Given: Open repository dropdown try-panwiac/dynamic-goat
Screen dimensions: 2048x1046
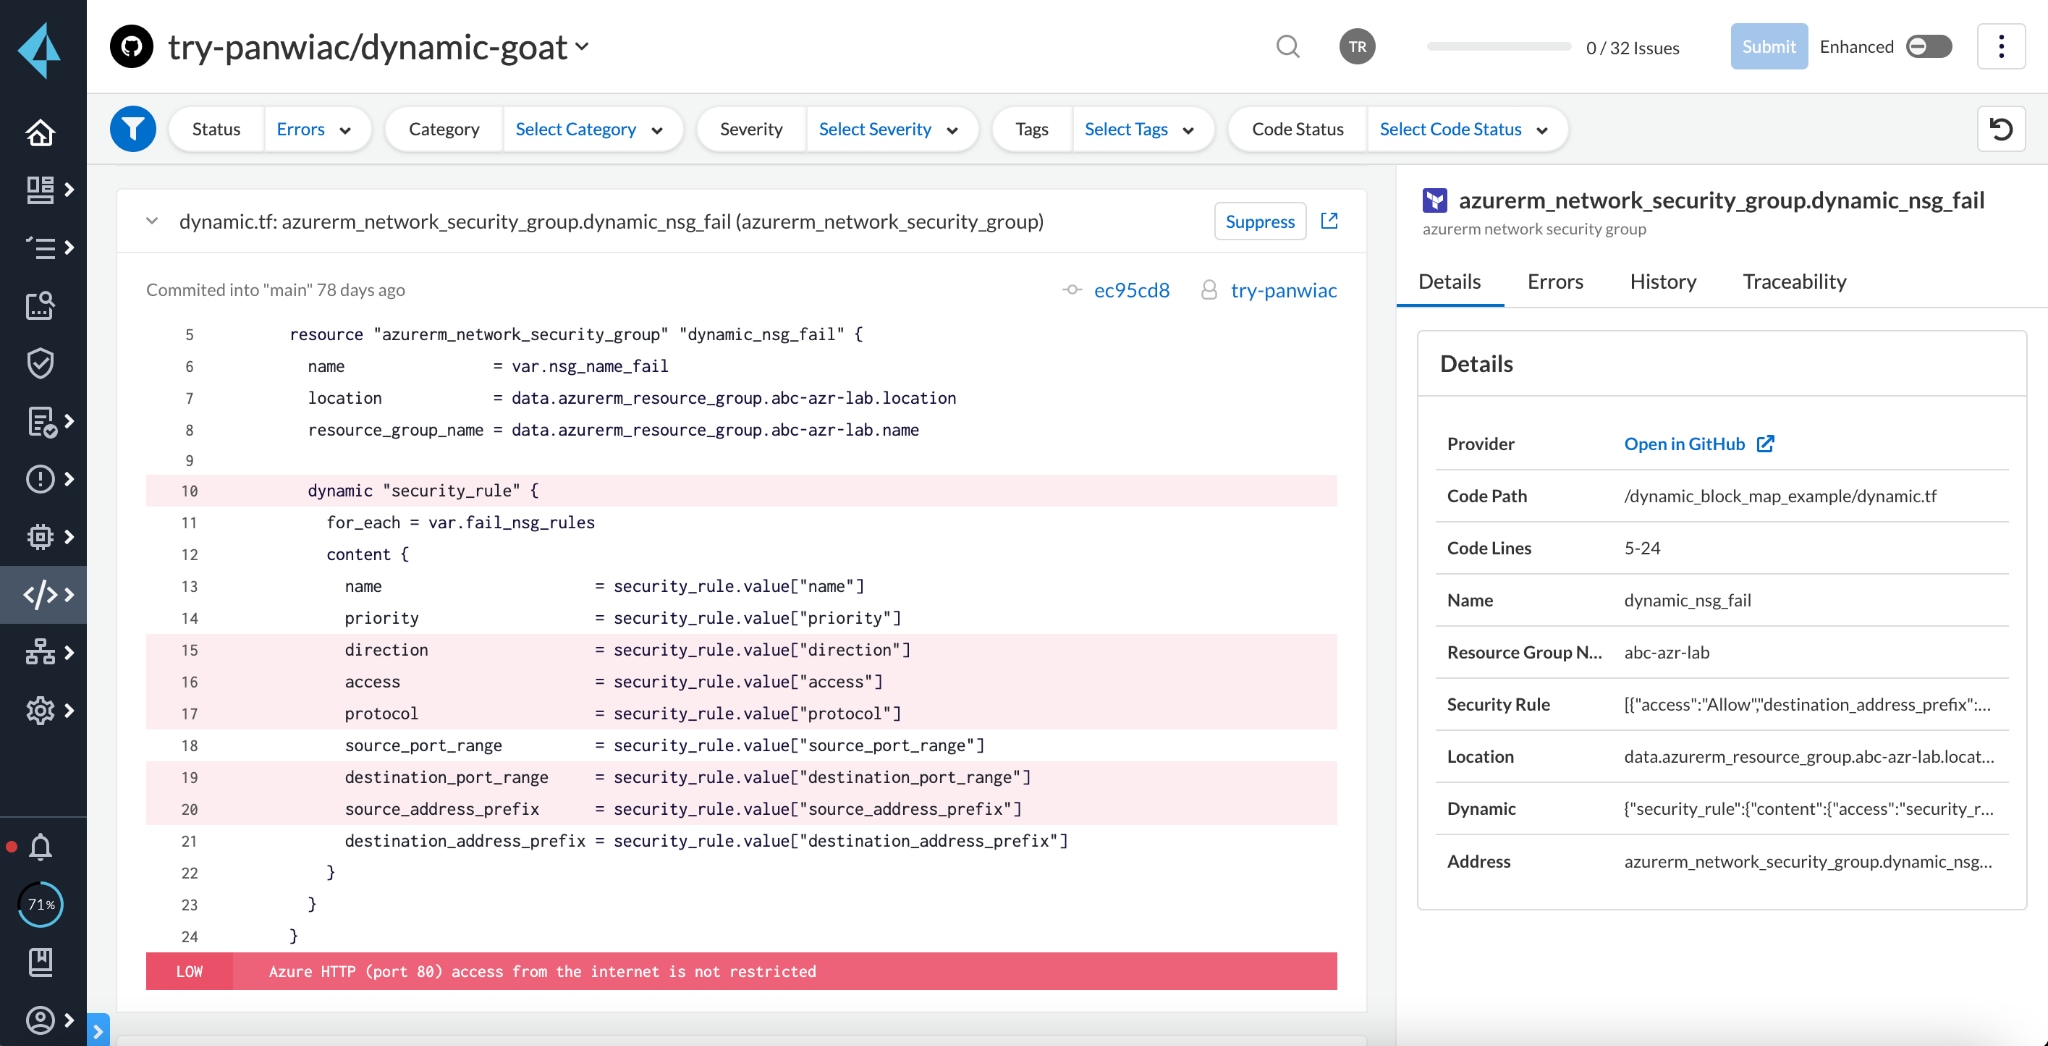Looking at the screenshot, I should pos(379,47).
